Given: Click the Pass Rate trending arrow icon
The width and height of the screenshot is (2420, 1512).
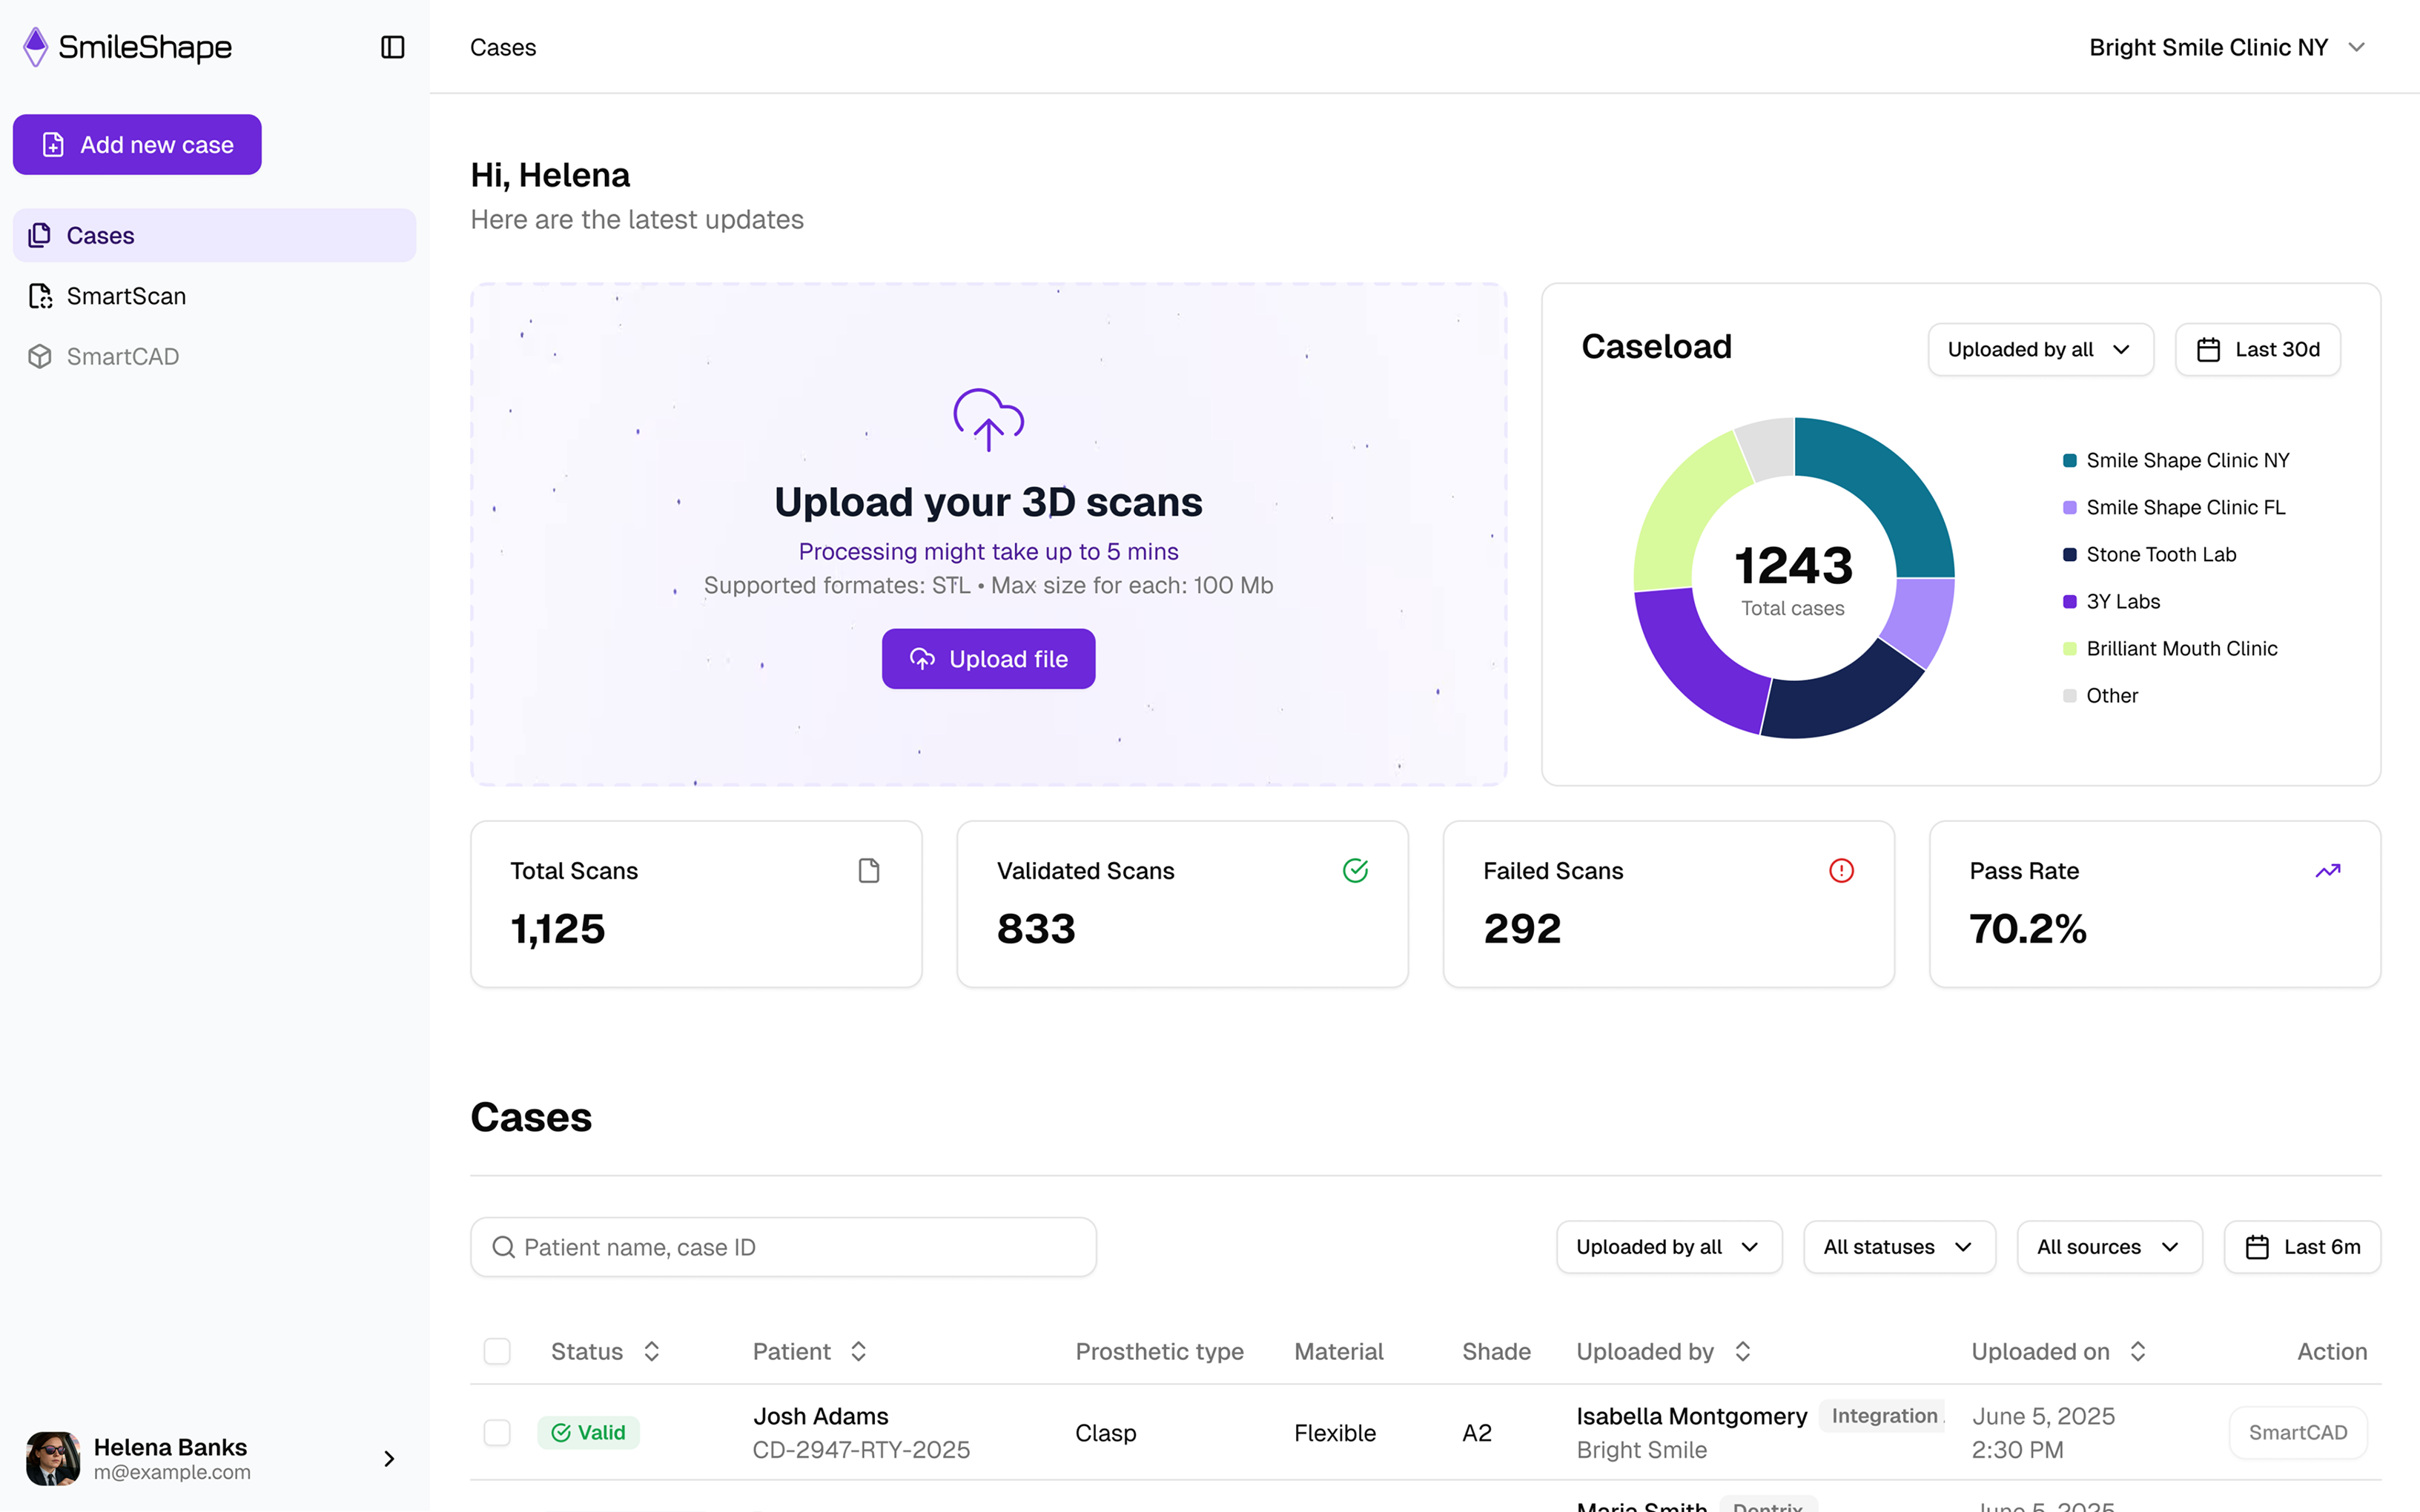Looking at the screenshot, I should [2327, 870].
